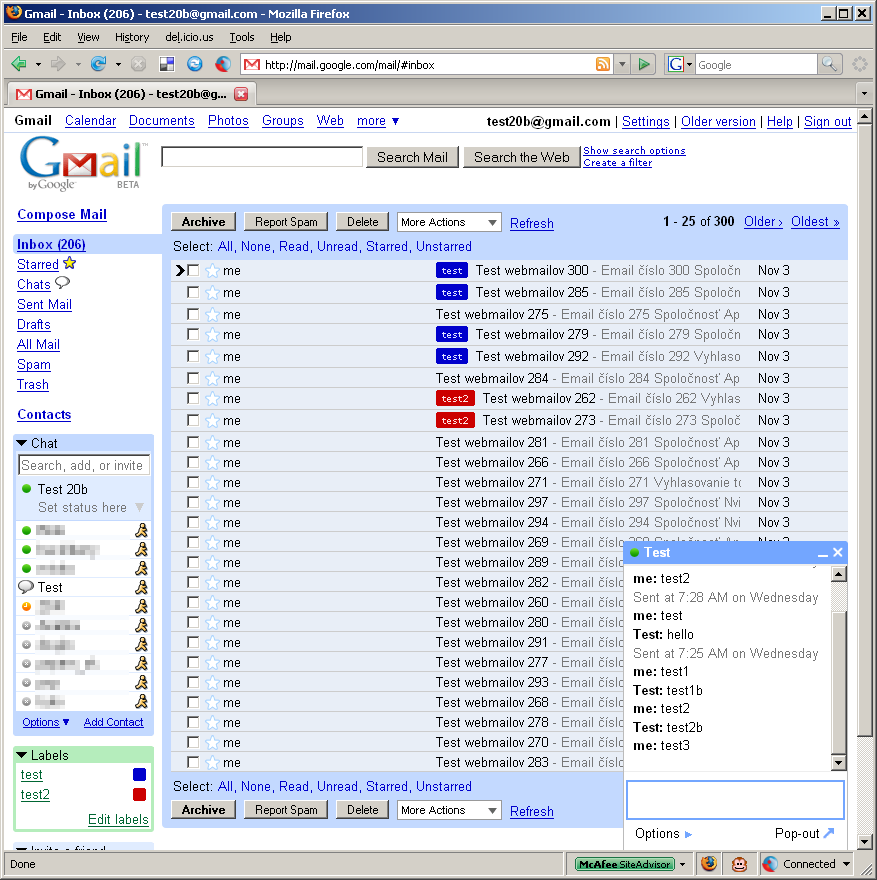877x880 pixels.
Task: Click the AIM icon on the Test contact row
Action: coord(141,588)
